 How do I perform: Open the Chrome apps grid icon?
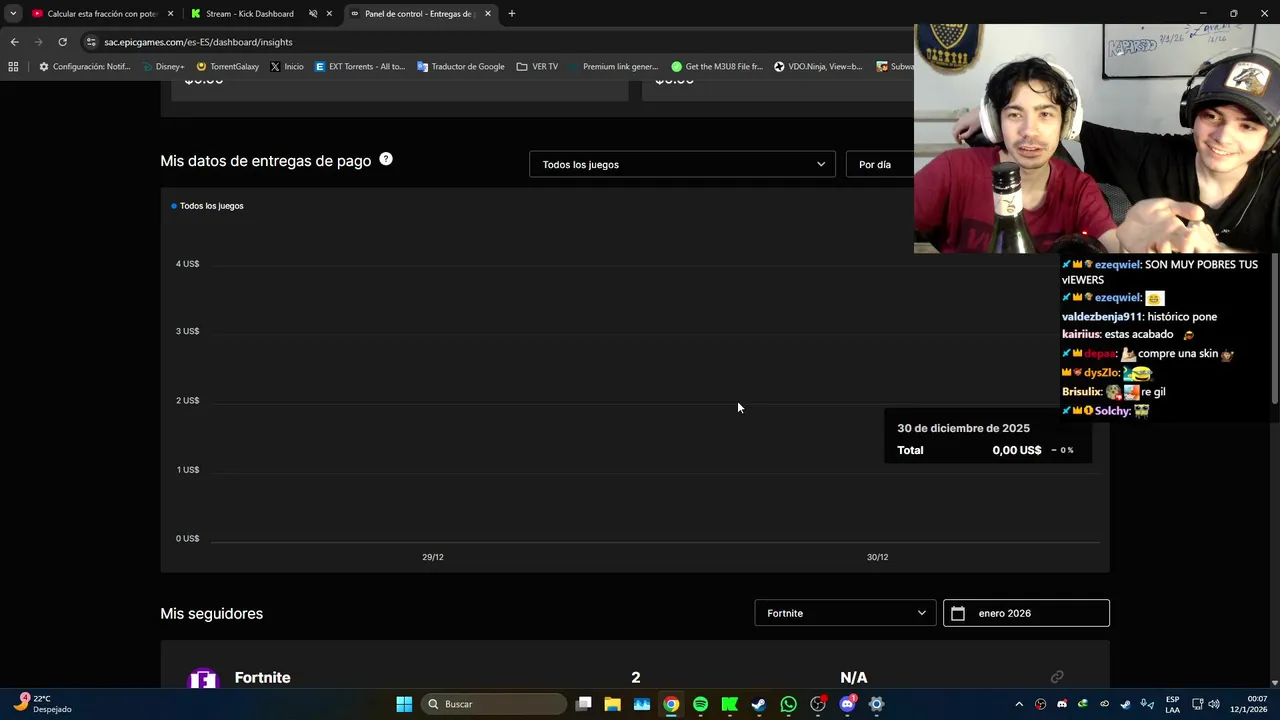click(13, 67)
